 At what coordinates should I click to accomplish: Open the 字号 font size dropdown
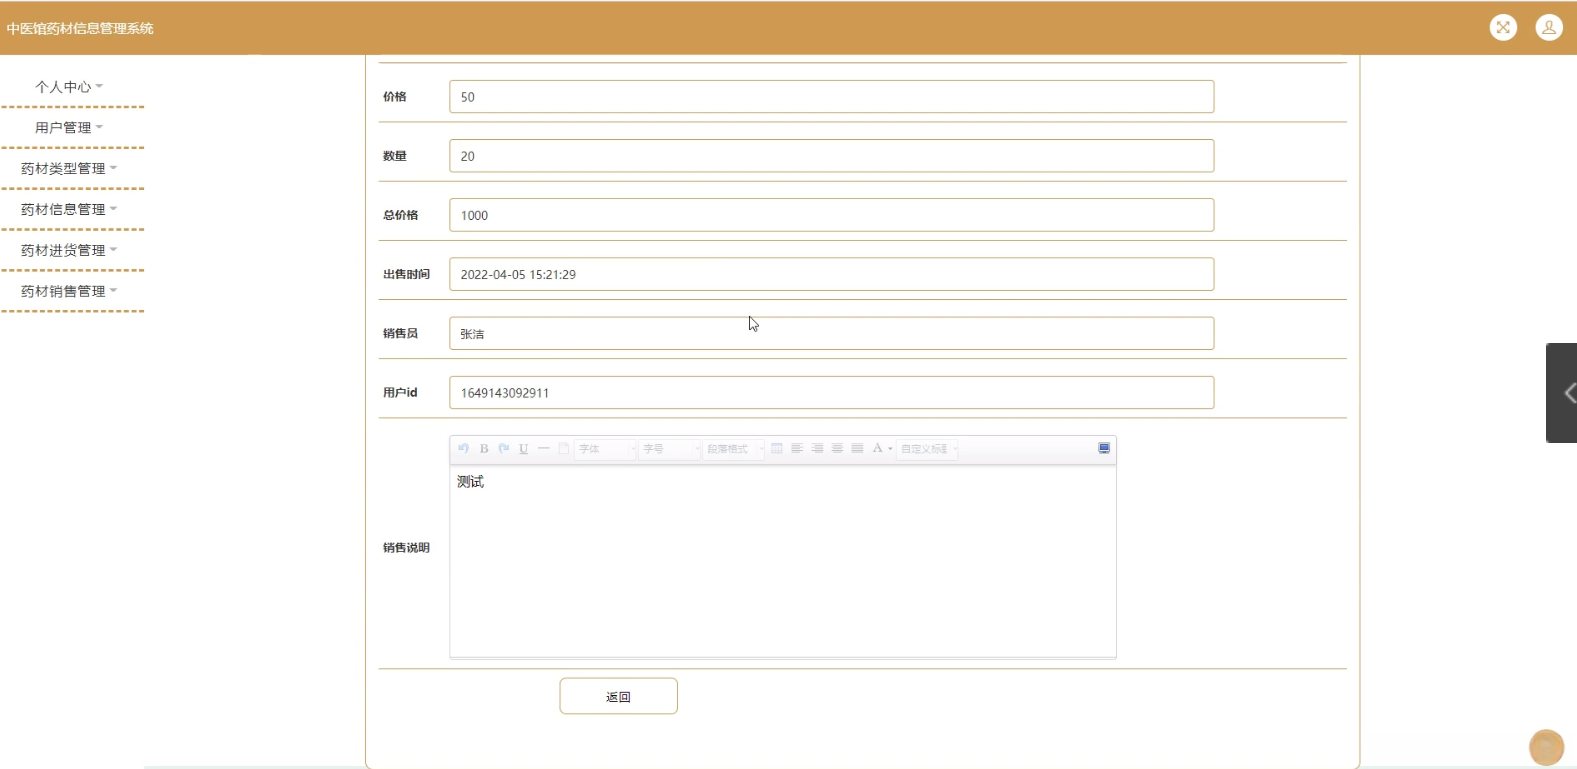(x=669, y=449)
